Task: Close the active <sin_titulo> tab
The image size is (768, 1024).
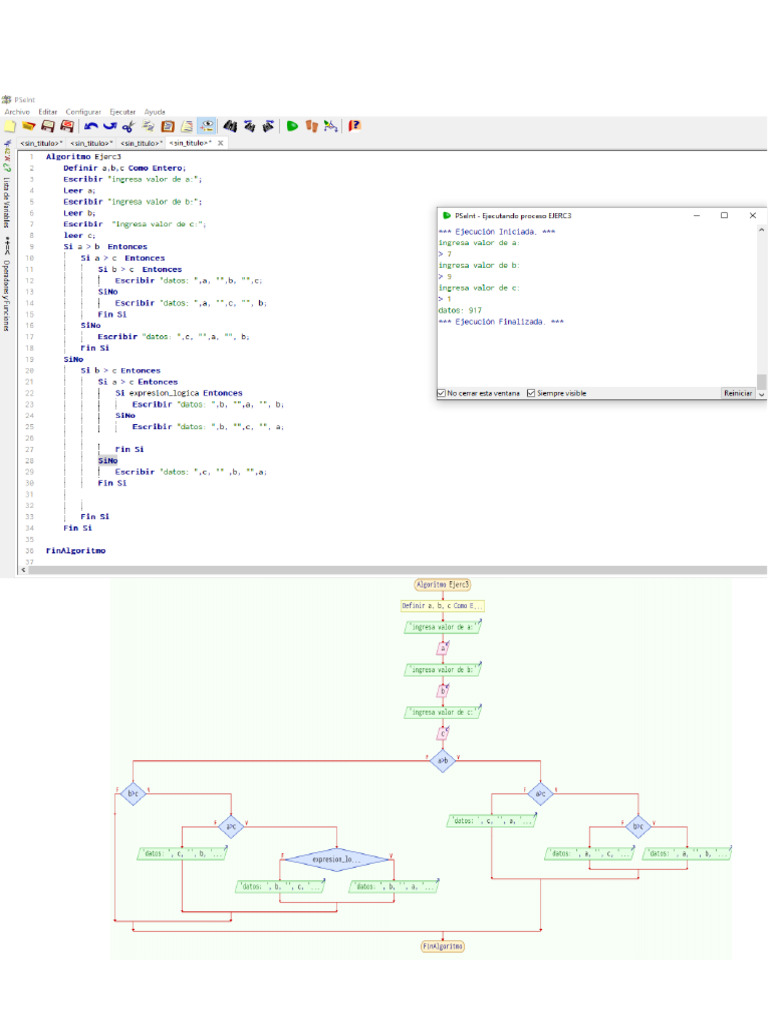Action: (x=221, y=143)
